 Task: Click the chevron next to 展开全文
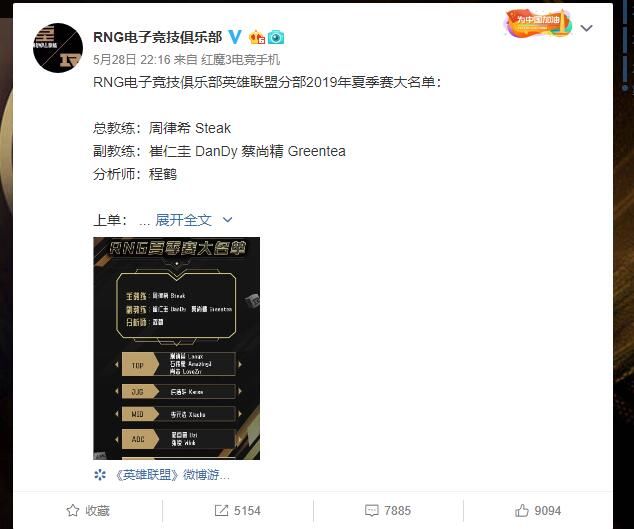(228, 220)
